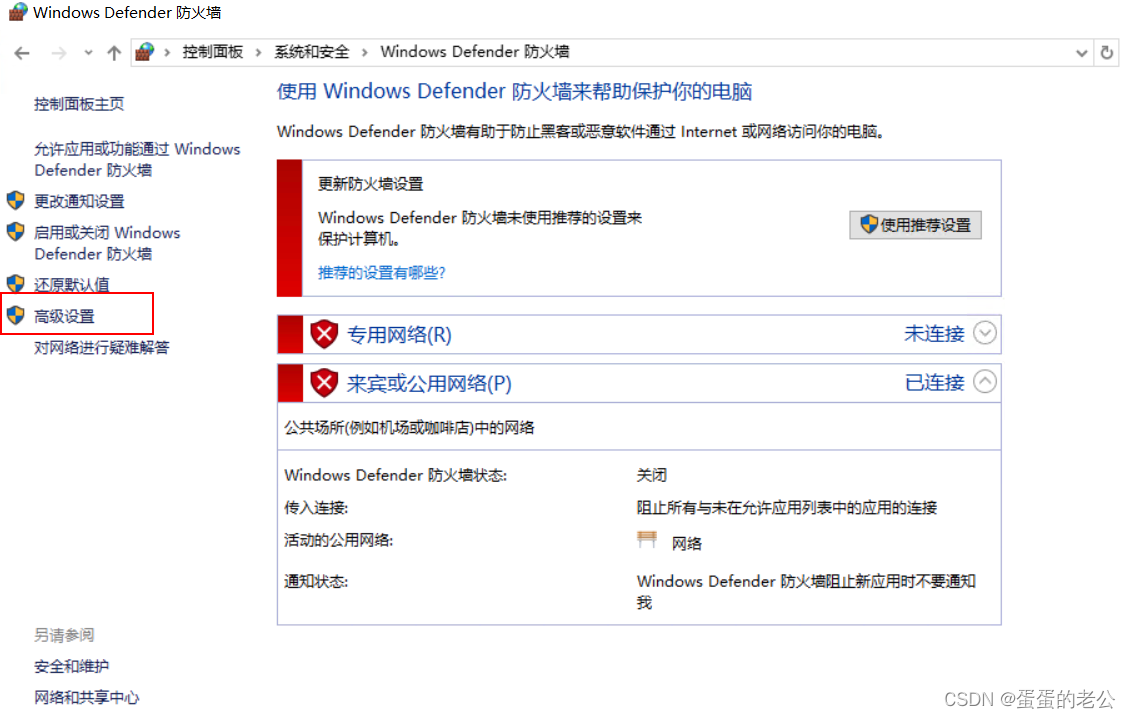Select Windows Defender 防火墙 breadcrumb item
Viewport: 1131px width, 719px height.
point(475,52)
